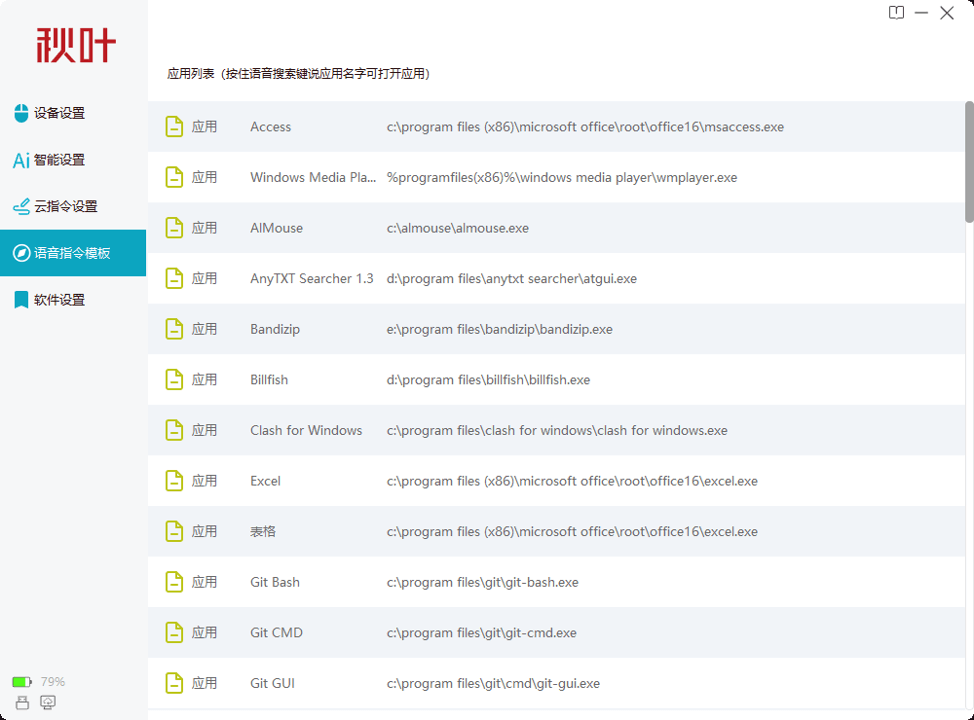The image size is (974, 720).
Task: Click the vertical scrollbar thumb
Action: tap(969, 162)
